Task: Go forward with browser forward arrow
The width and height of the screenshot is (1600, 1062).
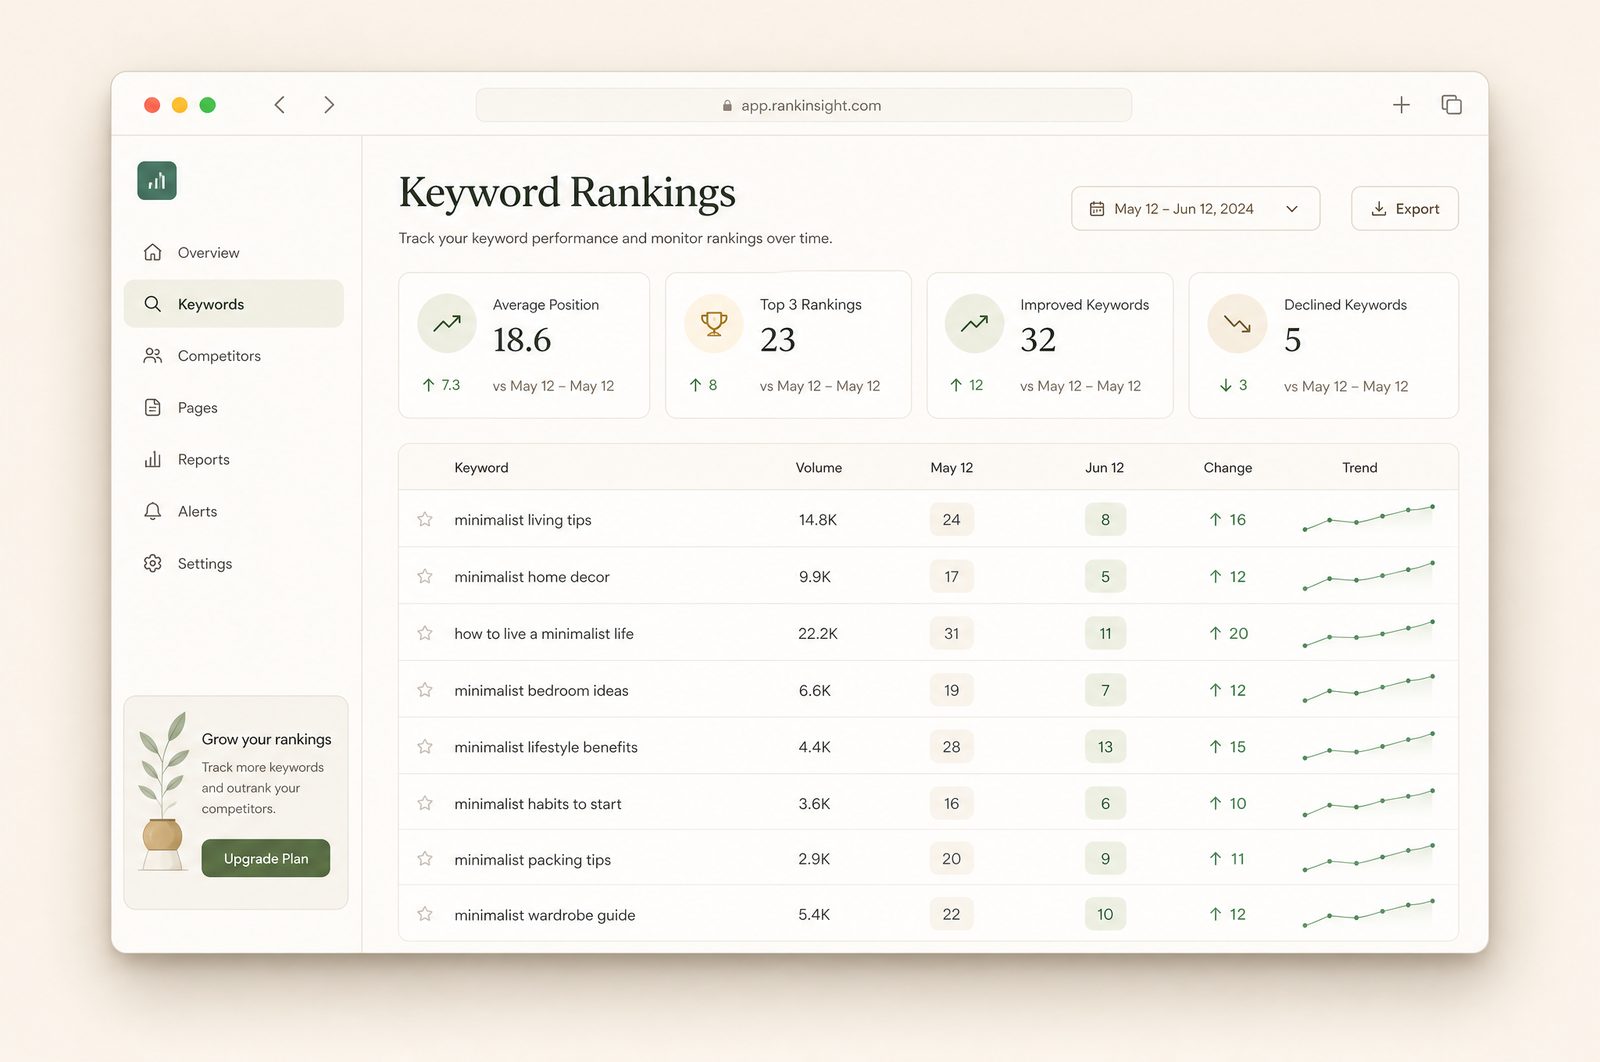Action: [329, 105]
